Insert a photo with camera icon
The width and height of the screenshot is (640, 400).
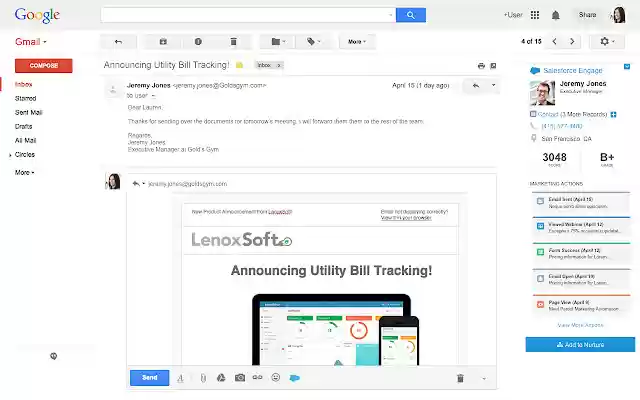[240, 378]
